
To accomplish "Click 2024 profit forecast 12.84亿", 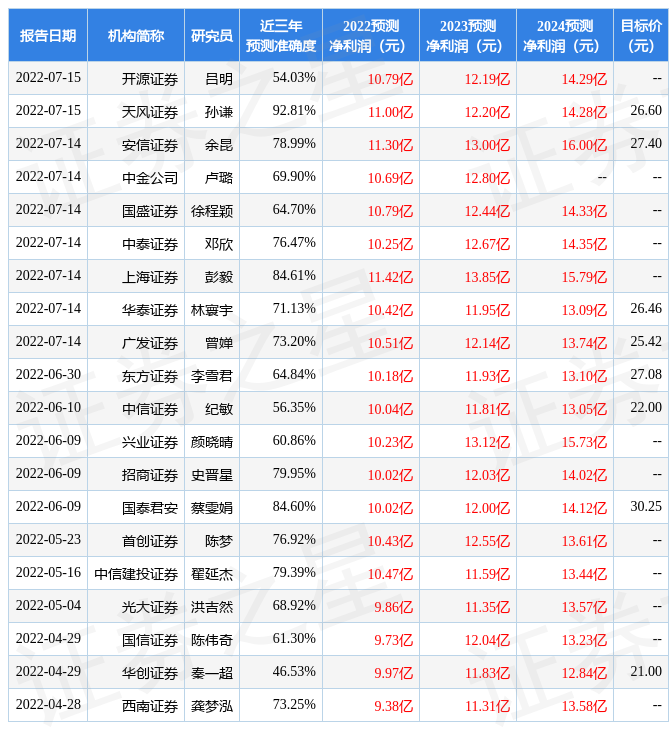I will point(584,673).
